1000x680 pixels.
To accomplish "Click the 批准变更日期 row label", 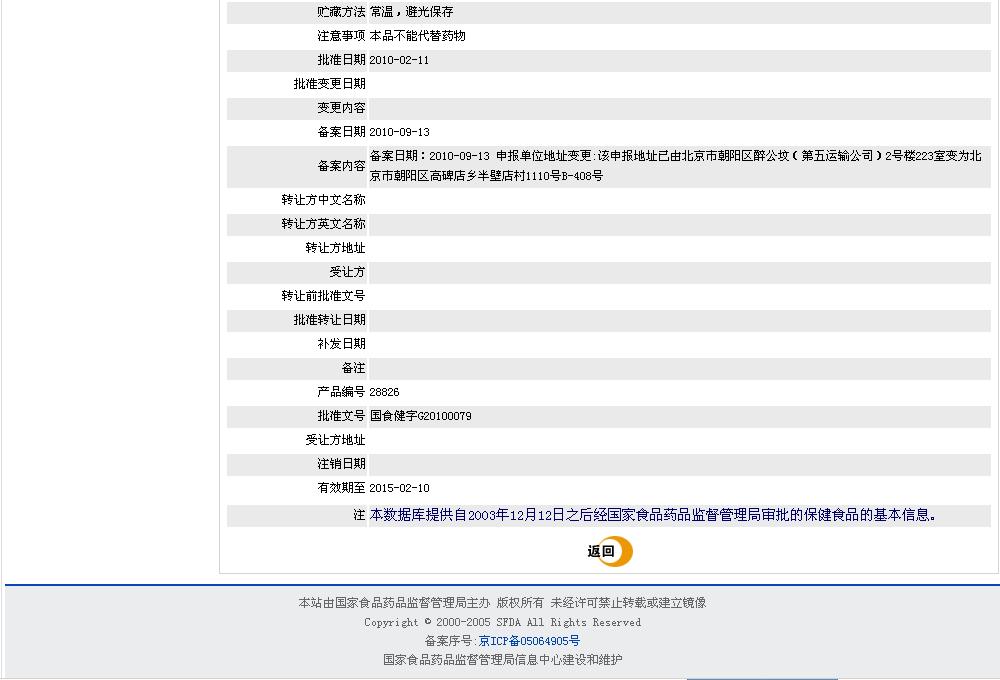I will [329, 84].
